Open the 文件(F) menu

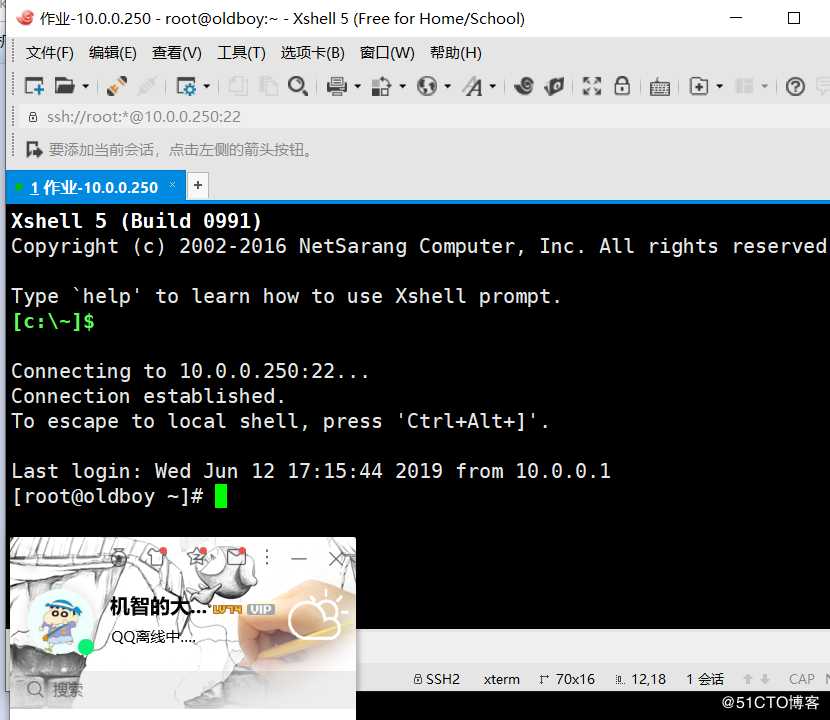coord(50,53)
